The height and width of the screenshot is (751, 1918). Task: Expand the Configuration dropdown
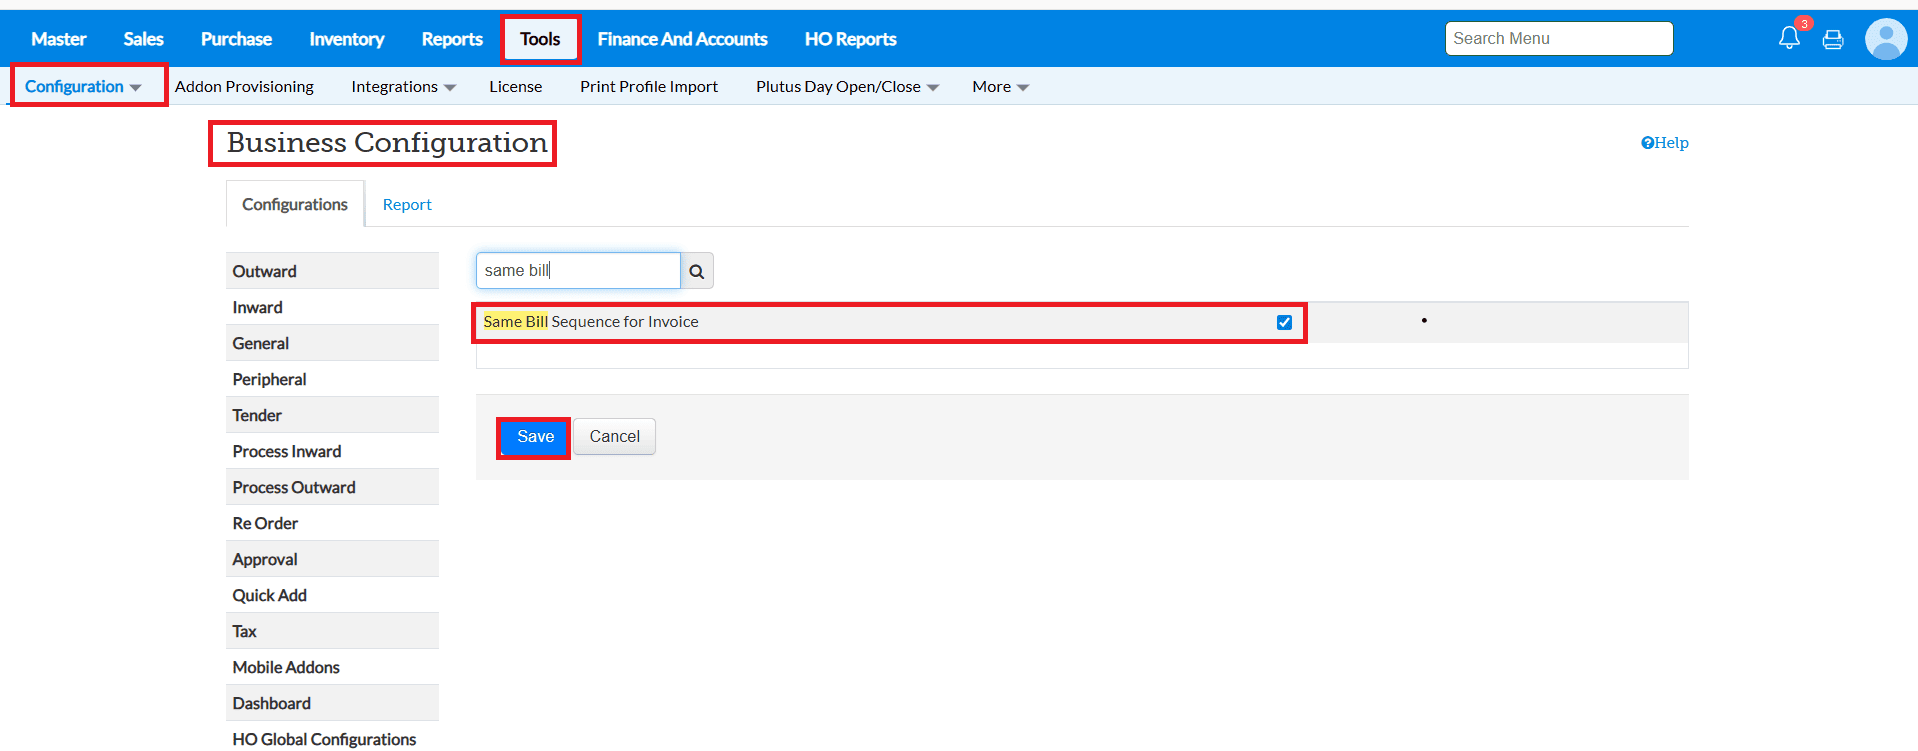83,87
